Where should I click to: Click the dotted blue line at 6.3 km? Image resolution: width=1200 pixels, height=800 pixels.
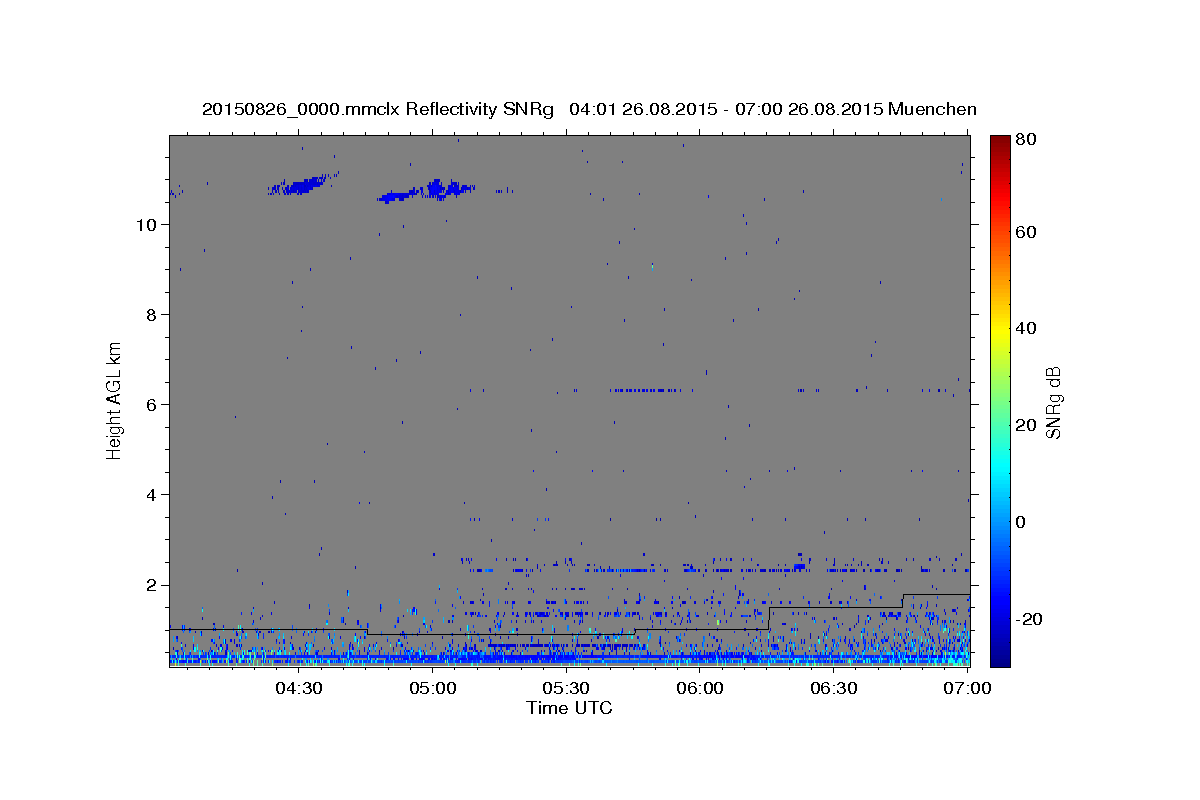point(646,390)
